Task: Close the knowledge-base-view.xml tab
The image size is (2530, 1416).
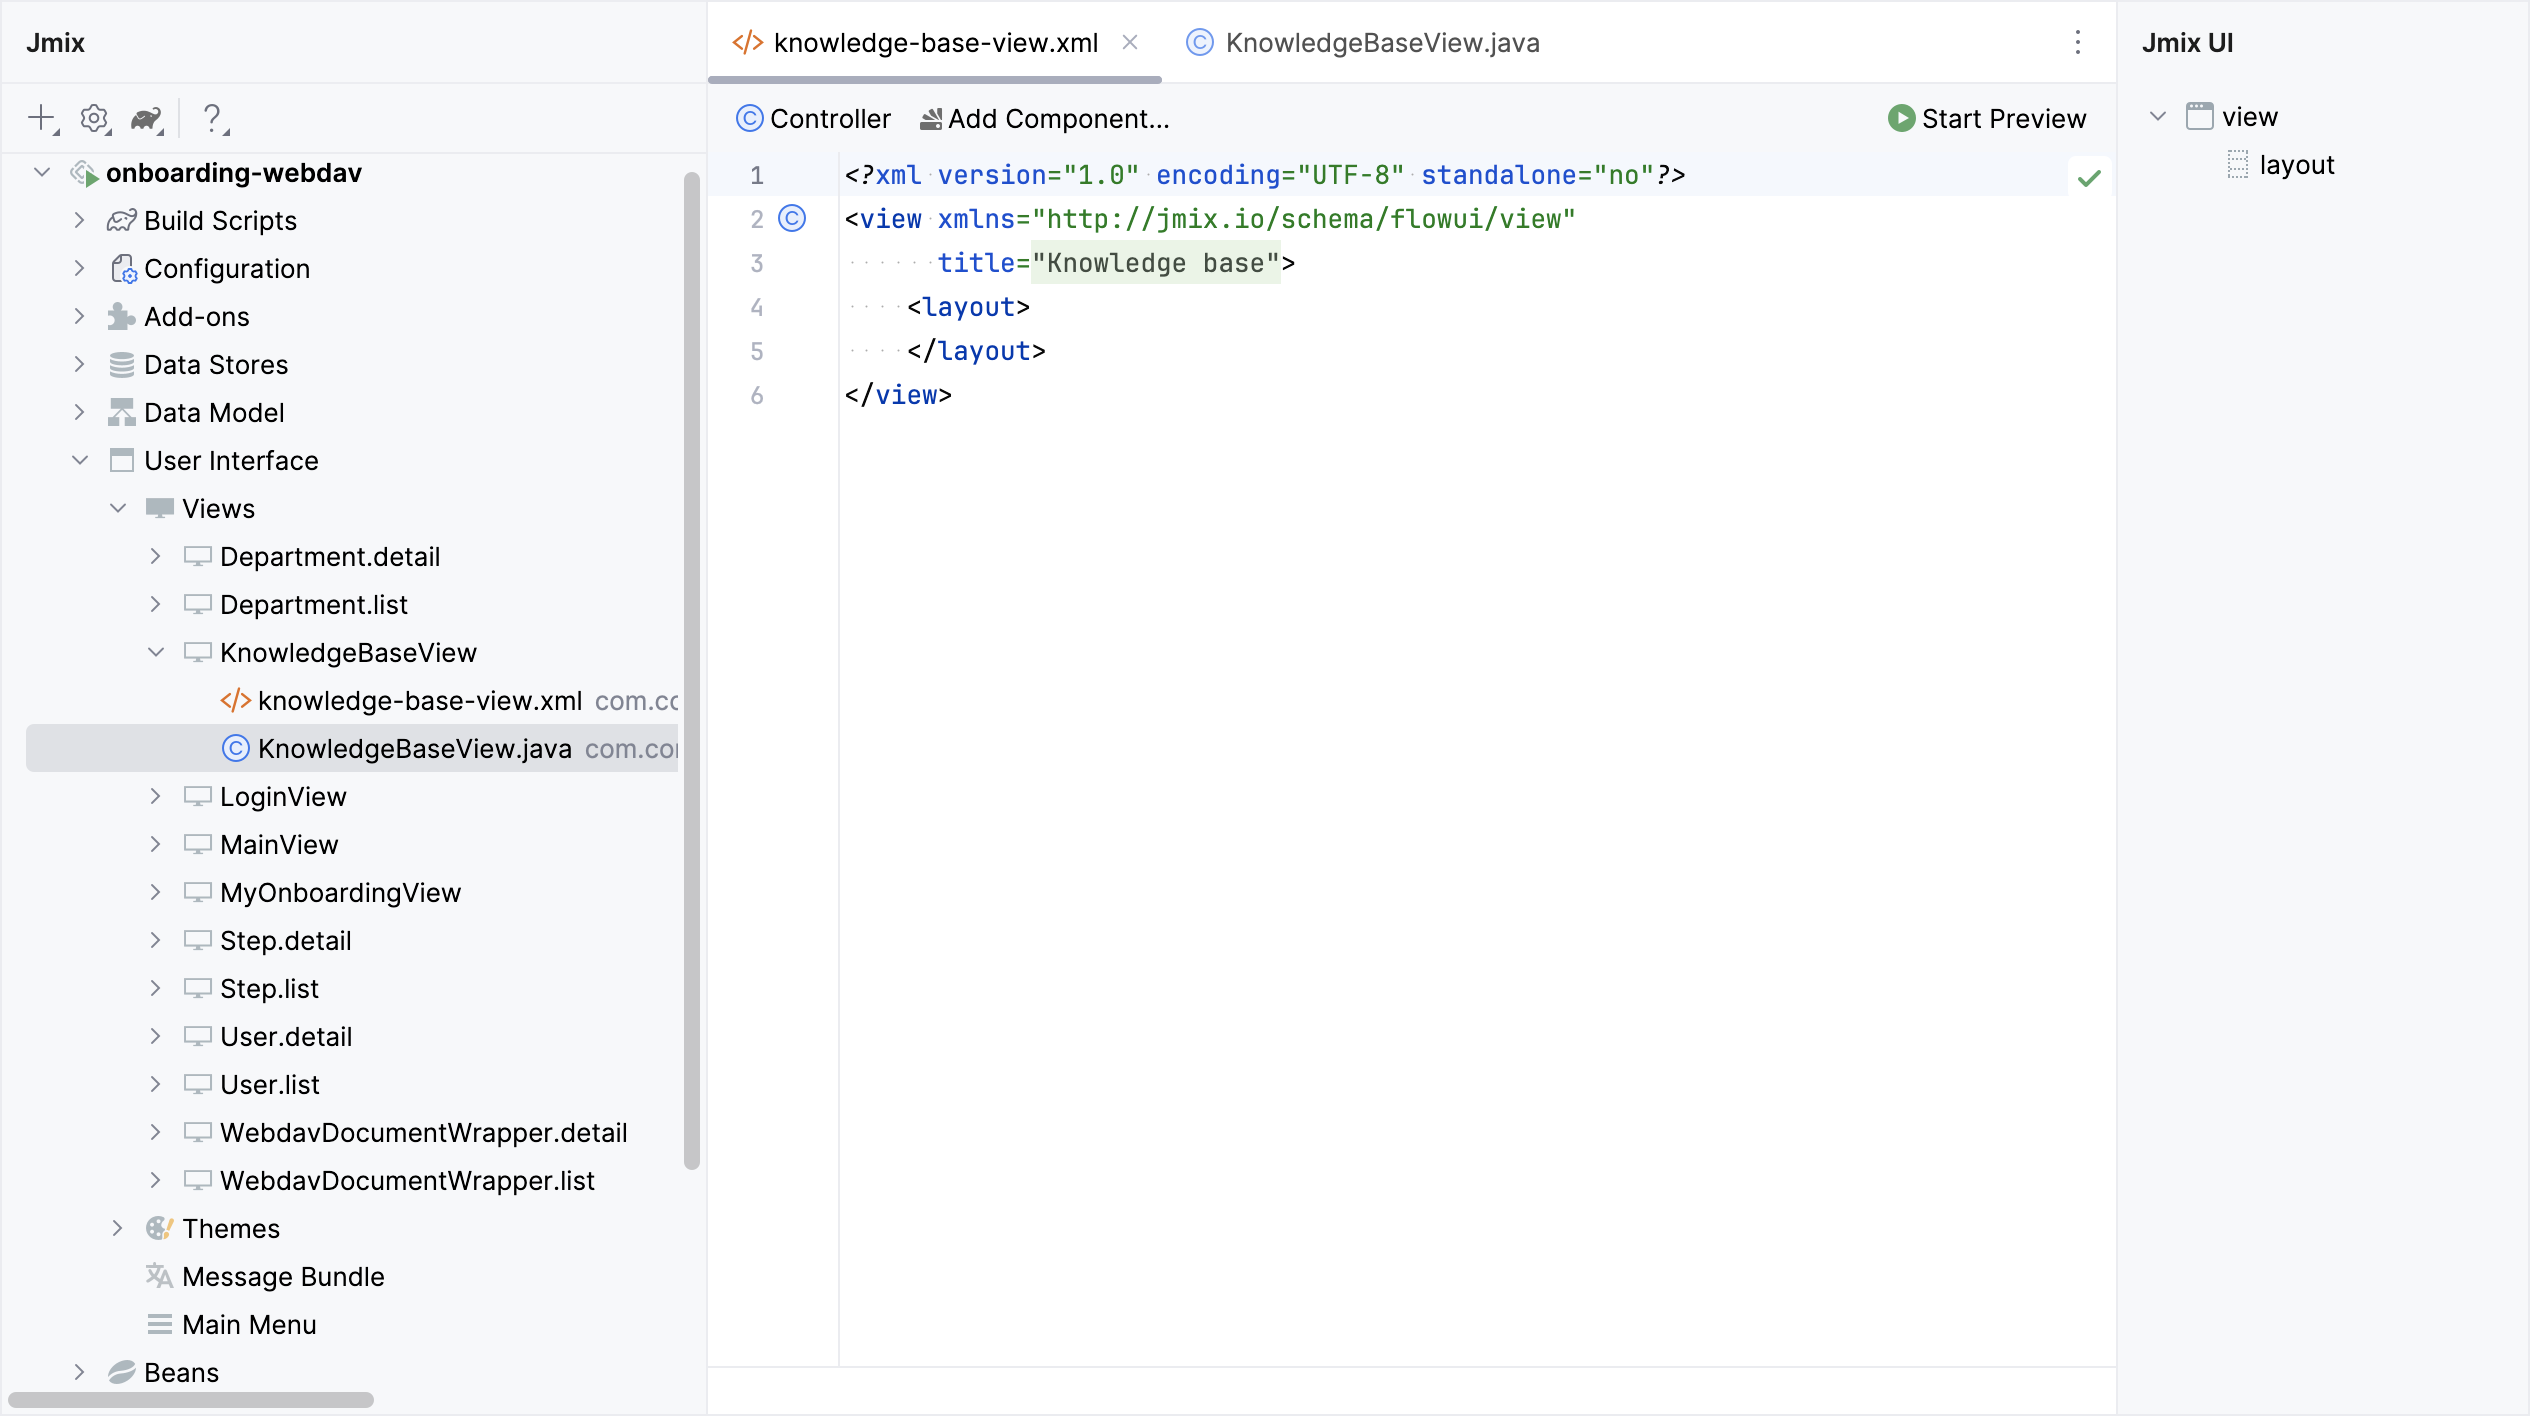Action: pyautogui.click(x=1130, y=42)
